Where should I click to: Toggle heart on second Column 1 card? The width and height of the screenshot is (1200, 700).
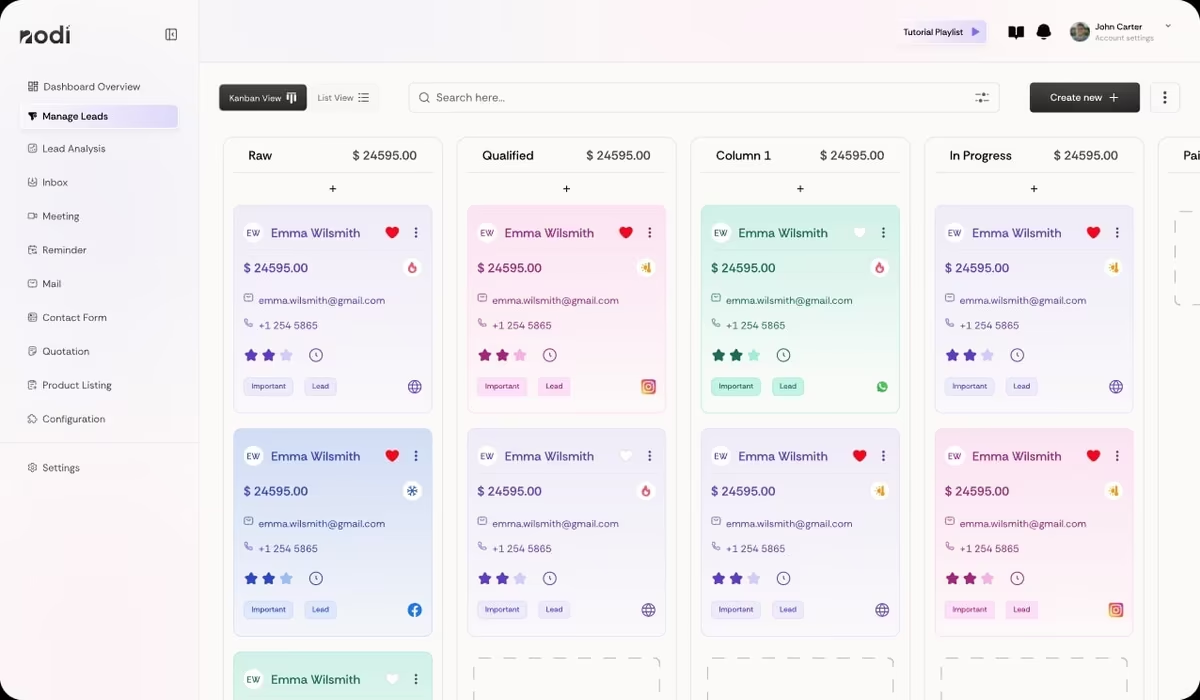[x=859, y=456]
